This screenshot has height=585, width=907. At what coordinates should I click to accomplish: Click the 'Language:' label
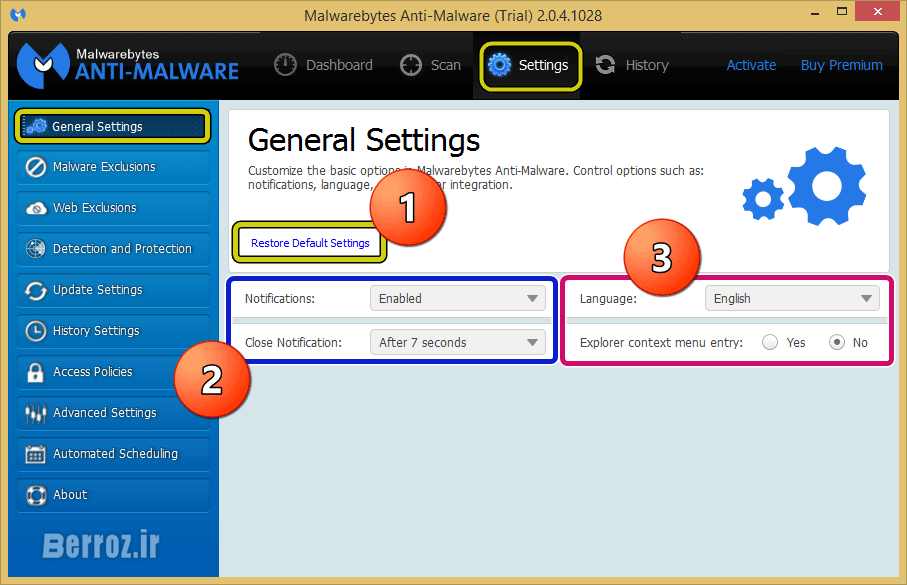click(608, 299)
